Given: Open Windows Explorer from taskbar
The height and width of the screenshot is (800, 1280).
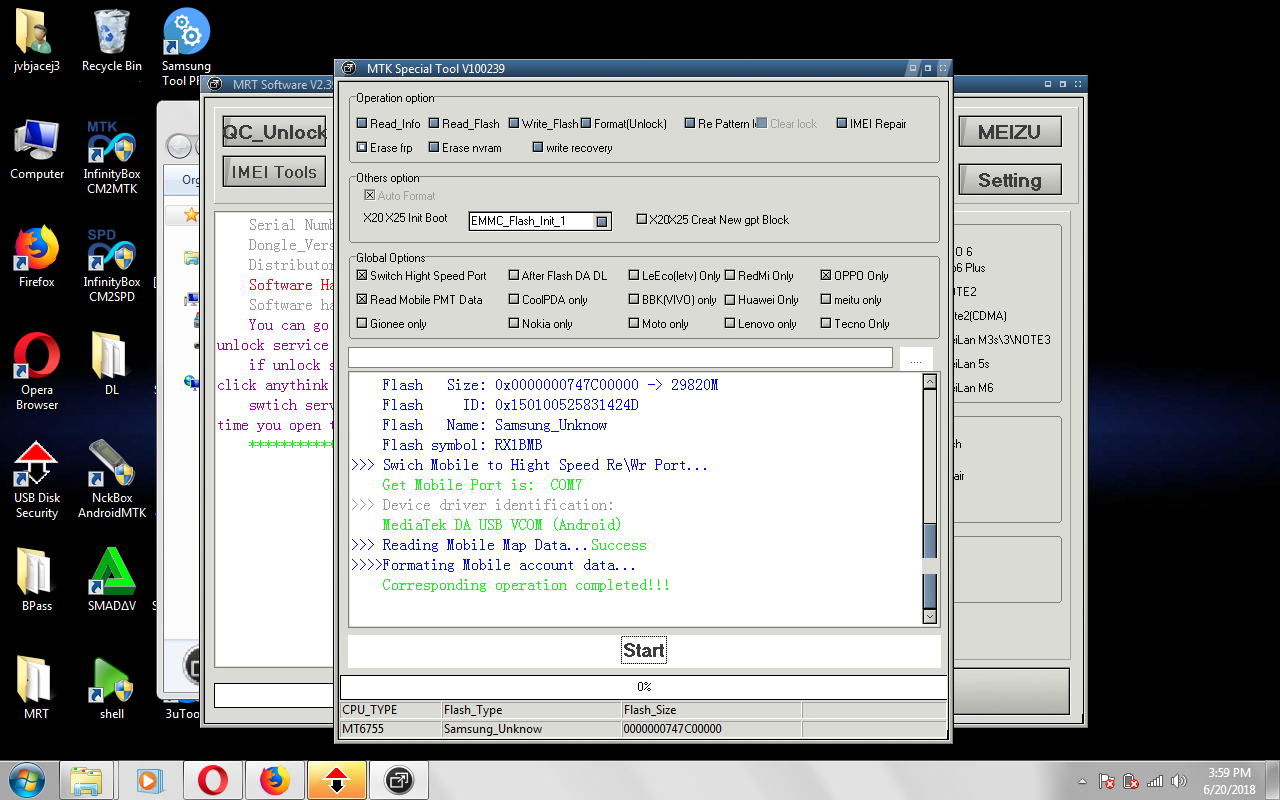Looking at the screenshot, I should tap(87, 780).
